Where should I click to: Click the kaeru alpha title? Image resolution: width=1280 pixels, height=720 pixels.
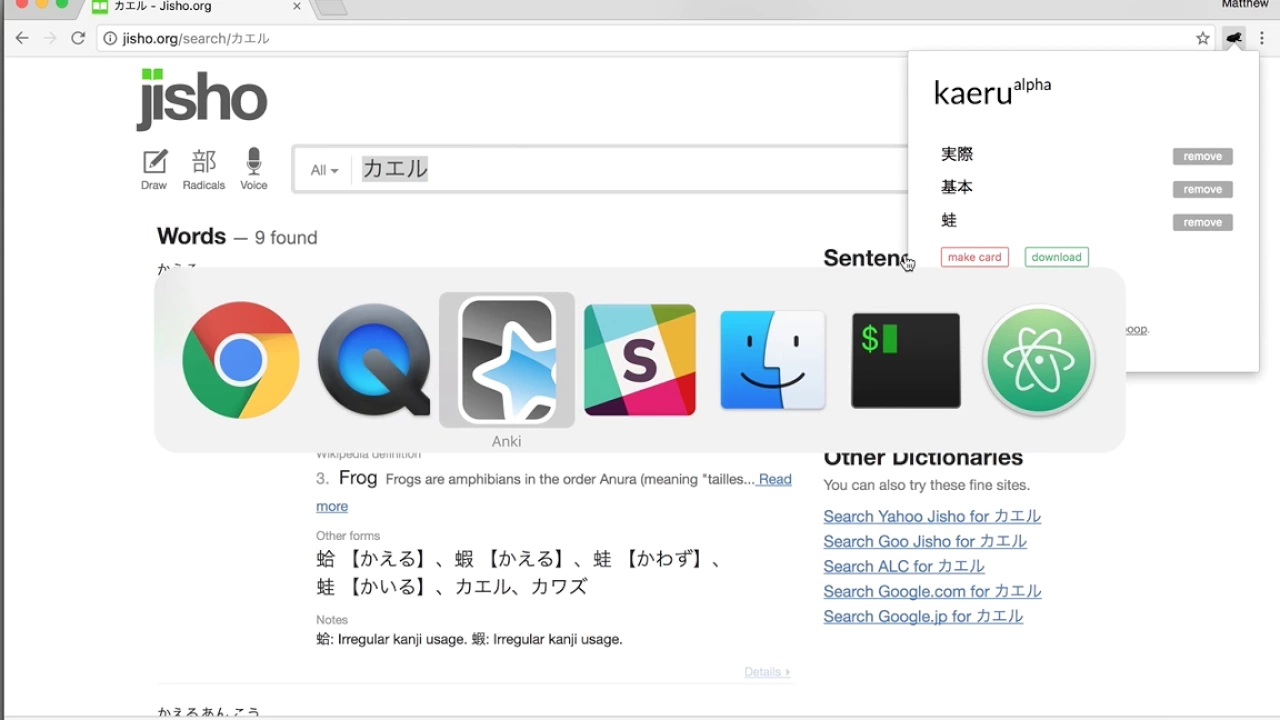click(x=992, y=91)
